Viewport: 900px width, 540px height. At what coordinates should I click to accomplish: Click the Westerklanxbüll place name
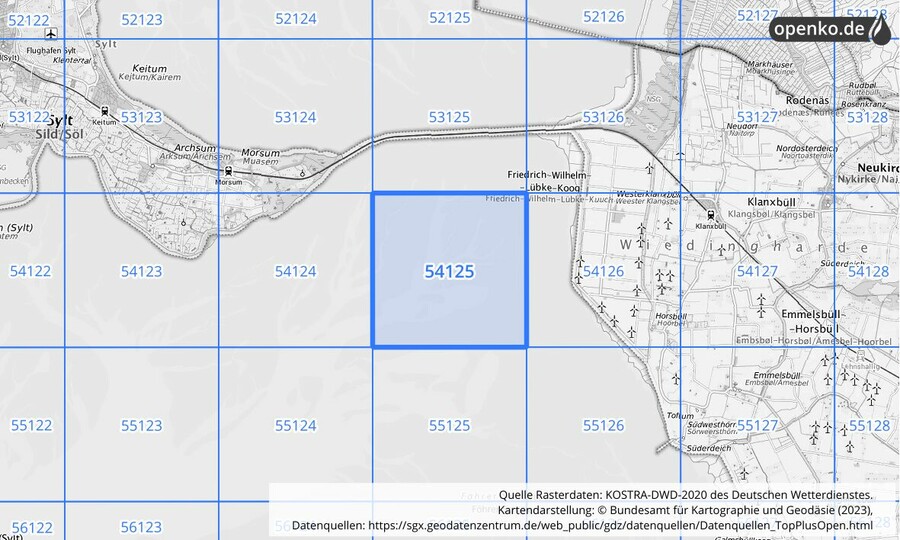click(648, 194)
